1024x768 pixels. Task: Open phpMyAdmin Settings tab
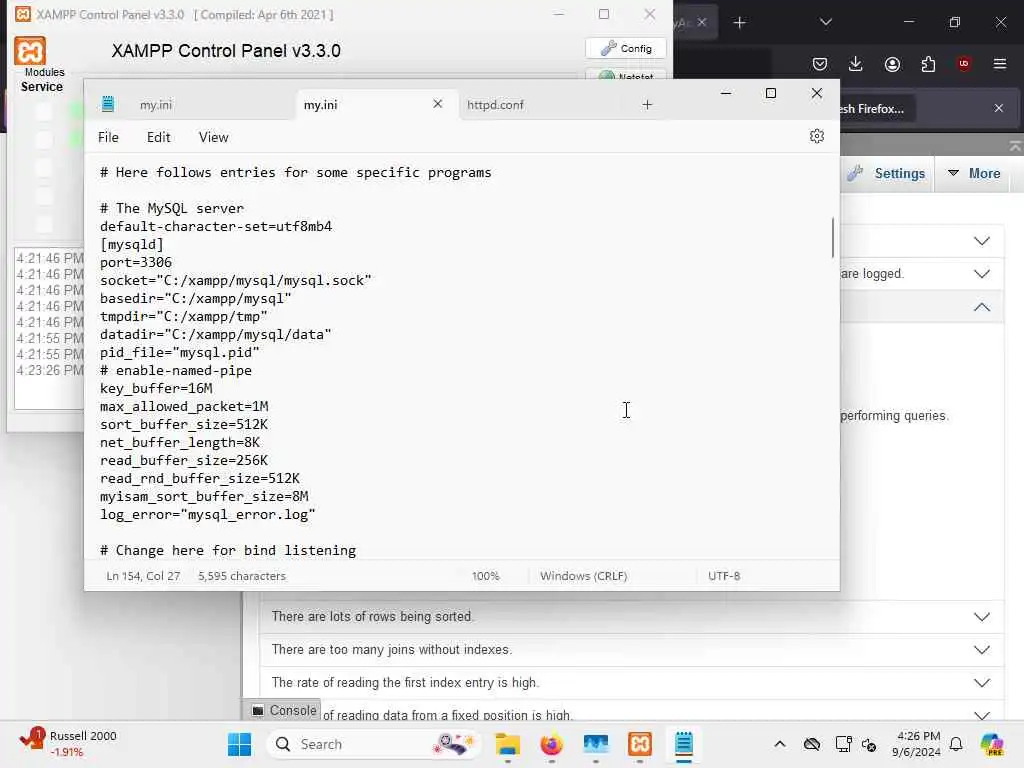pyautogui.click(x=886, y=173)
